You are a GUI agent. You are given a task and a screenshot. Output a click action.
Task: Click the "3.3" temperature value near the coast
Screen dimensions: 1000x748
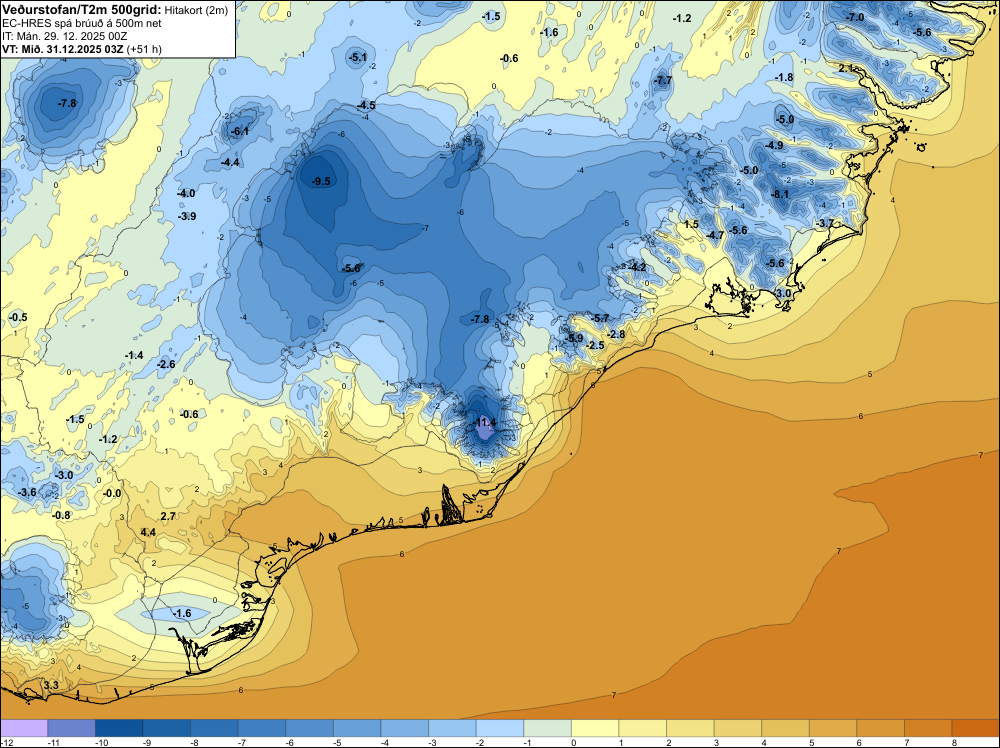[50, 685]
